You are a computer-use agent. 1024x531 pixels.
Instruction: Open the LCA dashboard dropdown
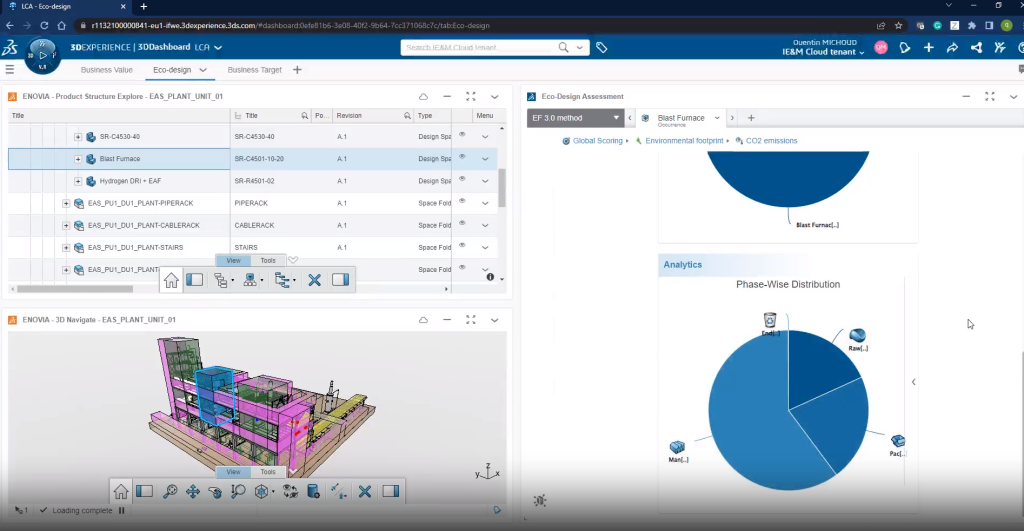pos(218,48)
